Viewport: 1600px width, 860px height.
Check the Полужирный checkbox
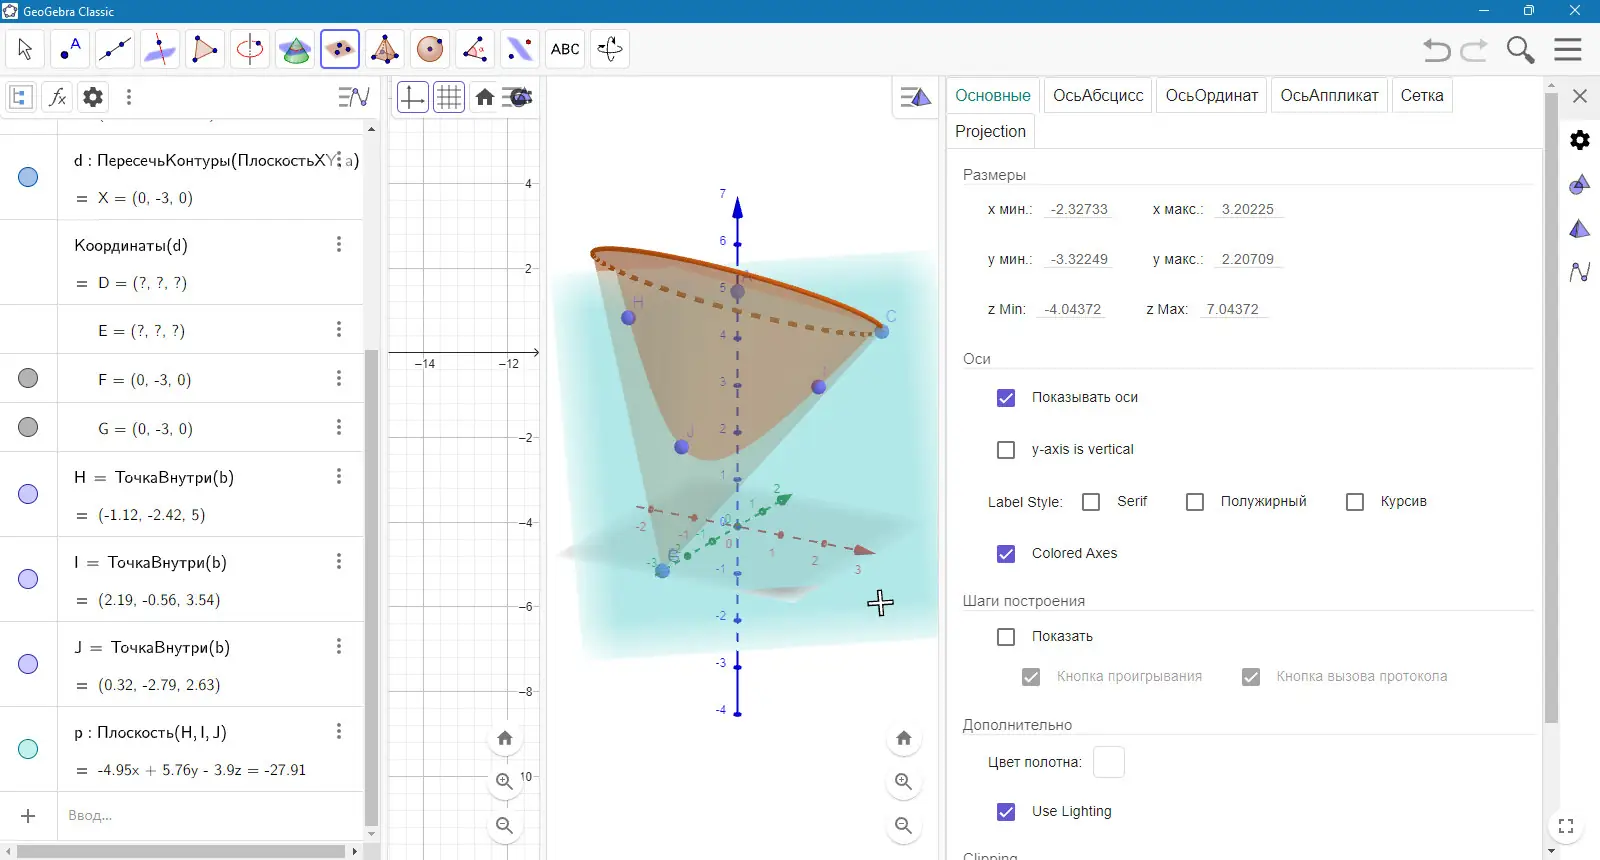pyautogui.click(x=1195, y=502)
